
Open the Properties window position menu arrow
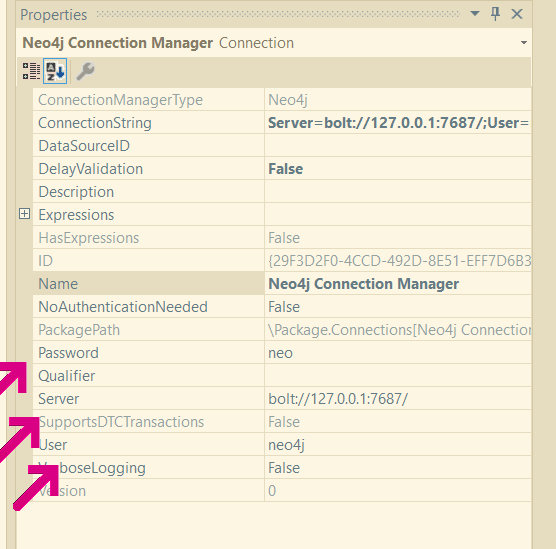pyautogui.click(x=474, y=14)
